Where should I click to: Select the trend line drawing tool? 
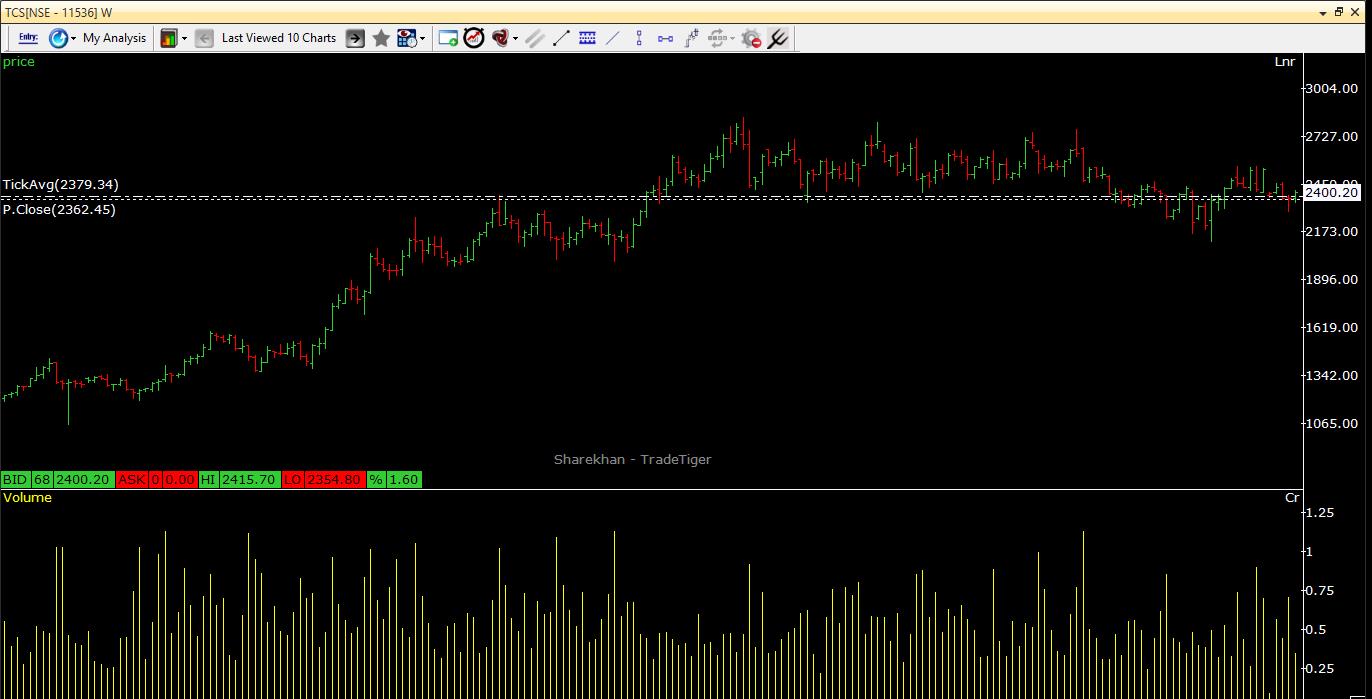(x=561, y=38)
